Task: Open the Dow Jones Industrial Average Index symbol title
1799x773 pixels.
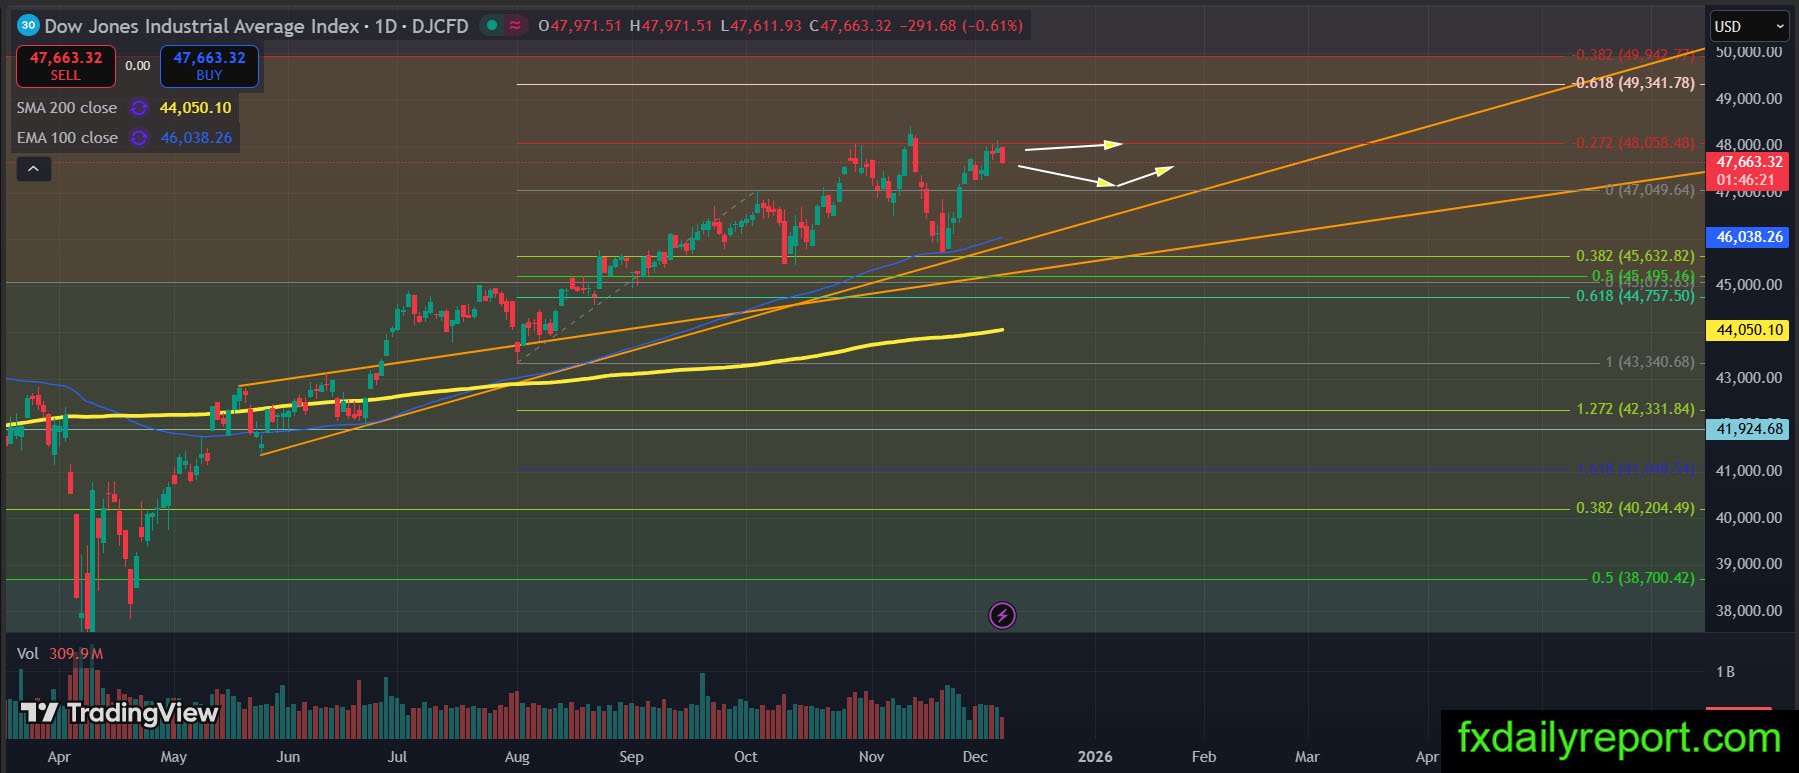Action: [256, 26]
